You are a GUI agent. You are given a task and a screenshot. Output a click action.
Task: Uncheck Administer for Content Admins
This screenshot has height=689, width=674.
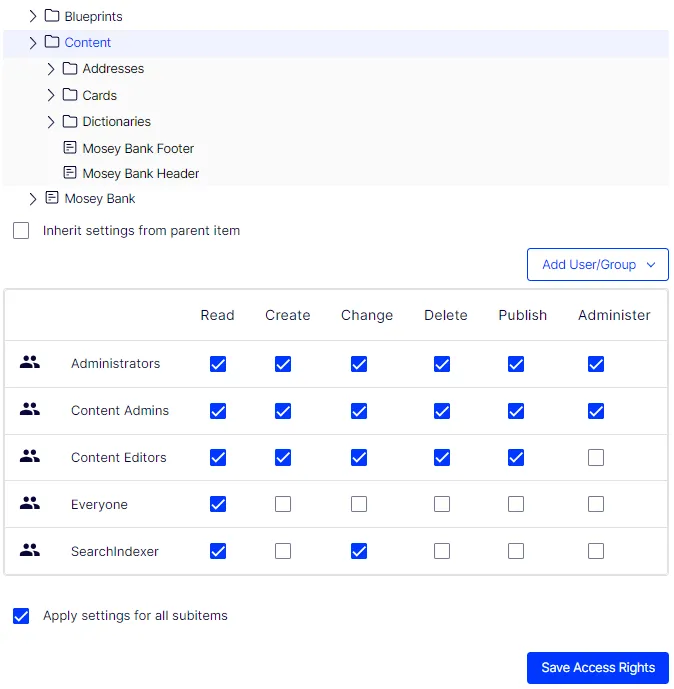click(x=596, y=411)
